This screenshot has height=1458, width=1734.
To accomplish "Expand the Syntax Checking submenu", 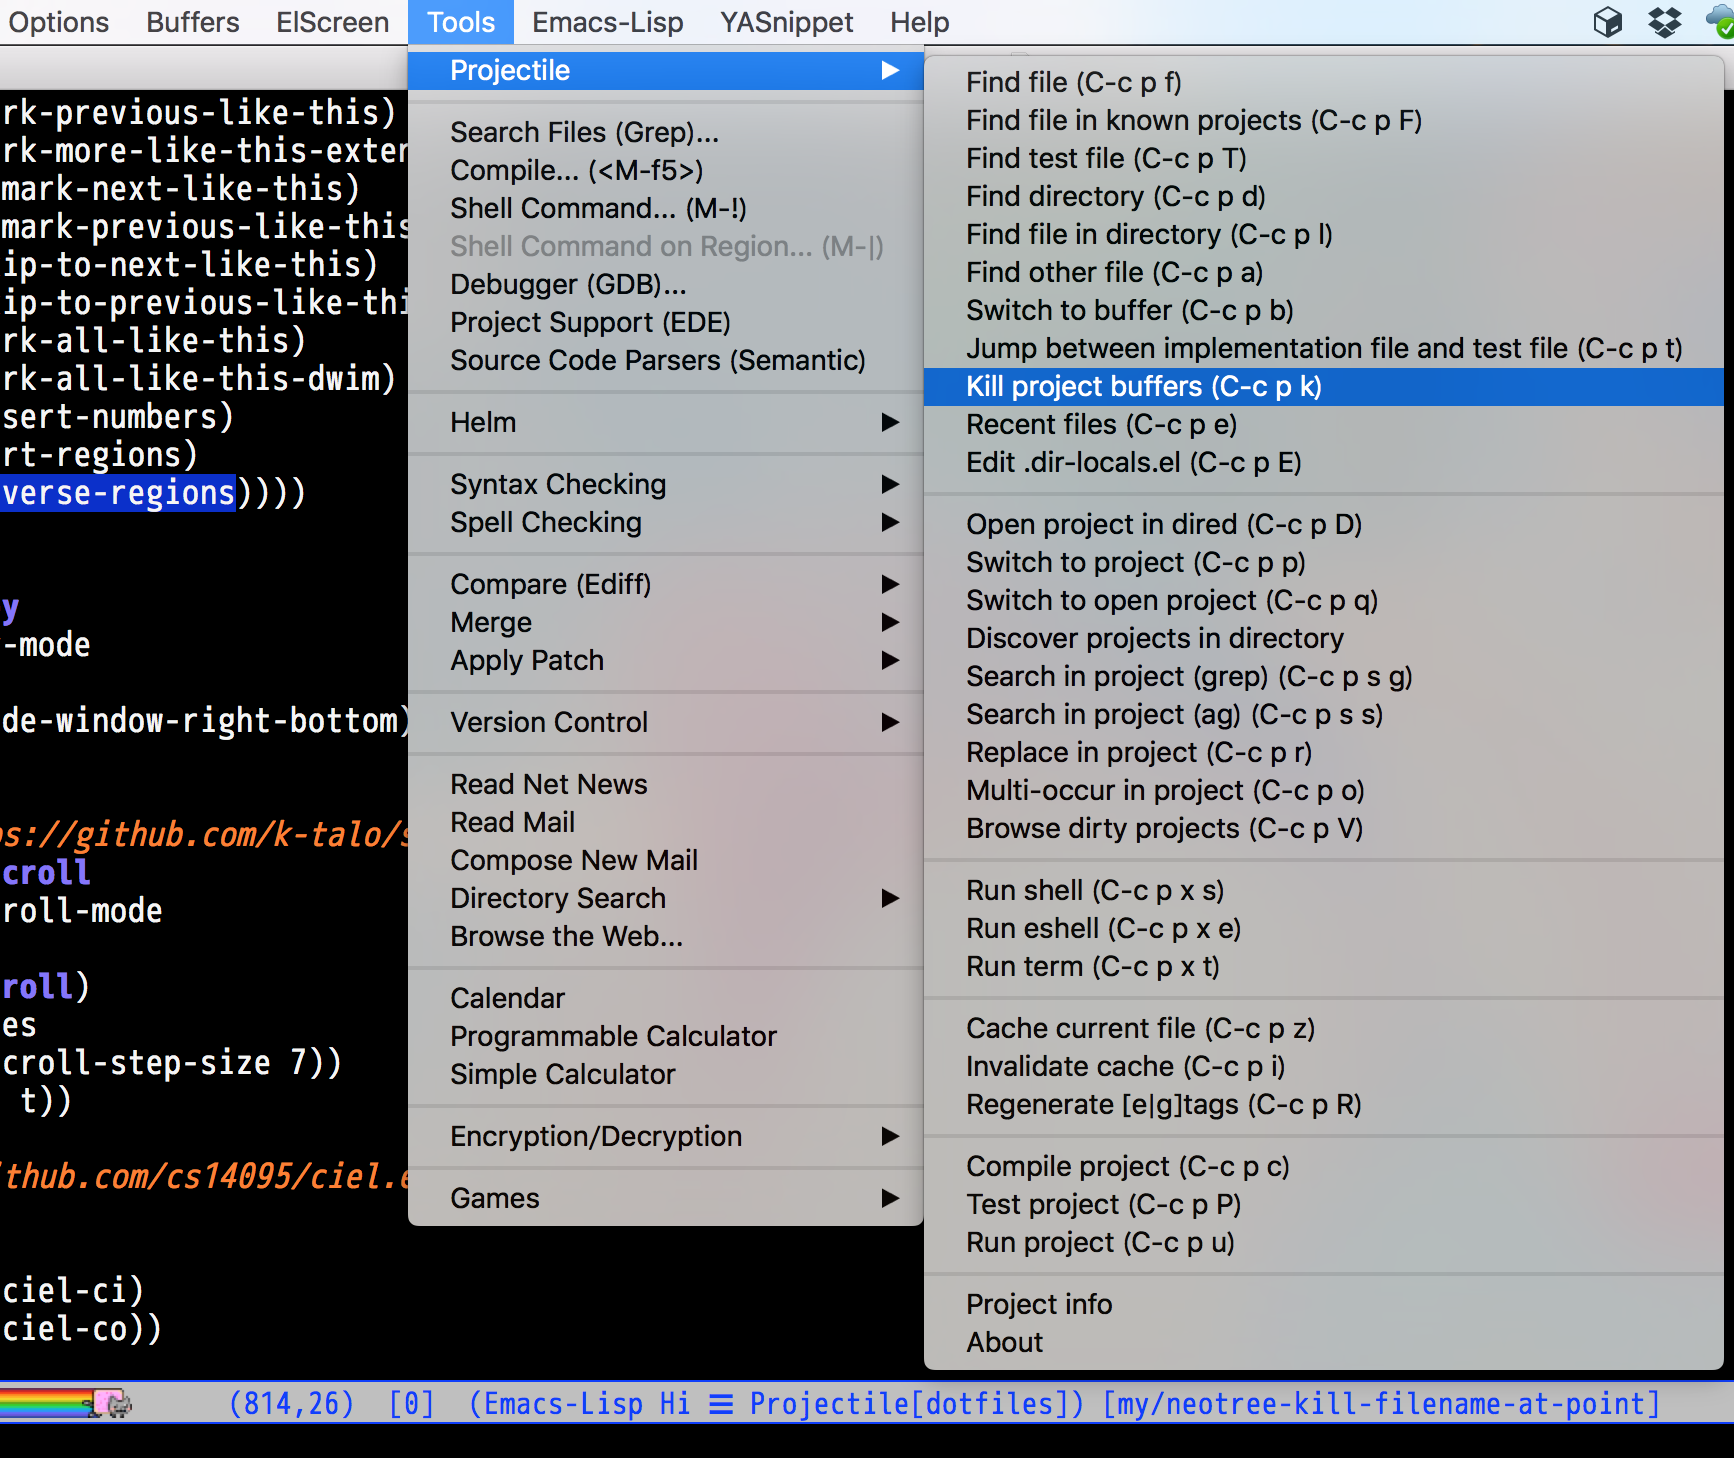I will [666, 484].
